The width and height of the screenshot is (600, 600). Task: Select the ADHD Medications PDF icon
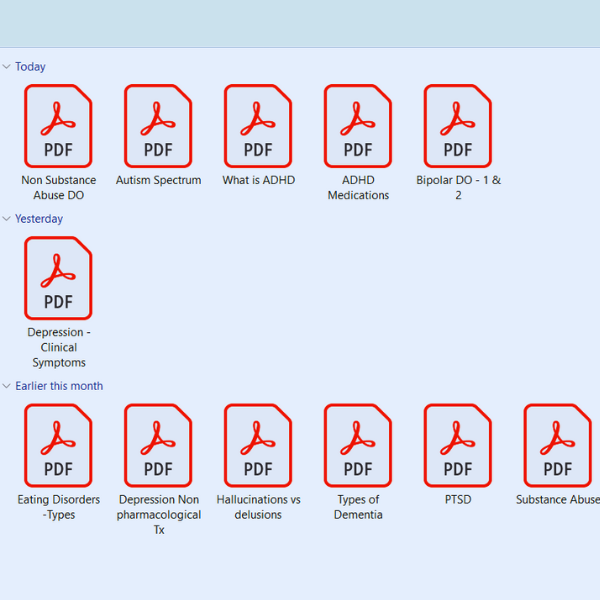[358, 126]
